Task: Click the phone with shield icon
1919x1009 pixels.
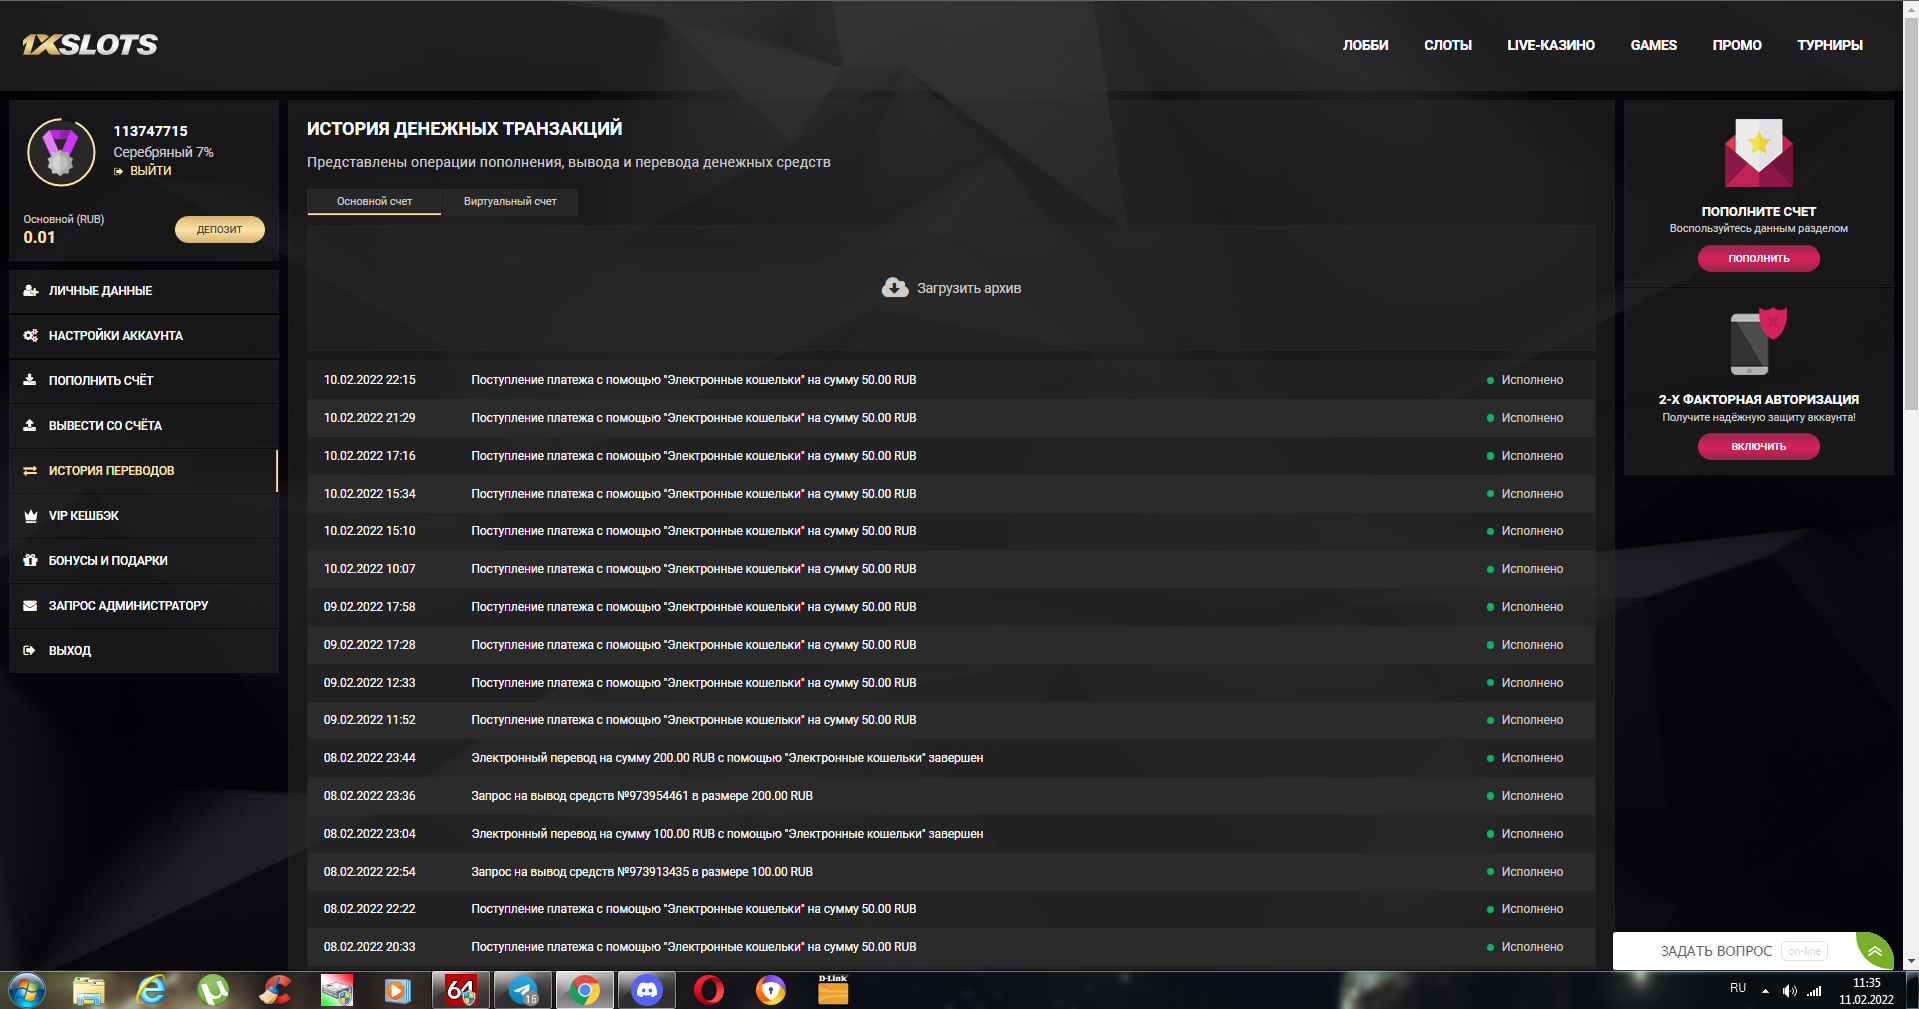Action: [1759, 342]
